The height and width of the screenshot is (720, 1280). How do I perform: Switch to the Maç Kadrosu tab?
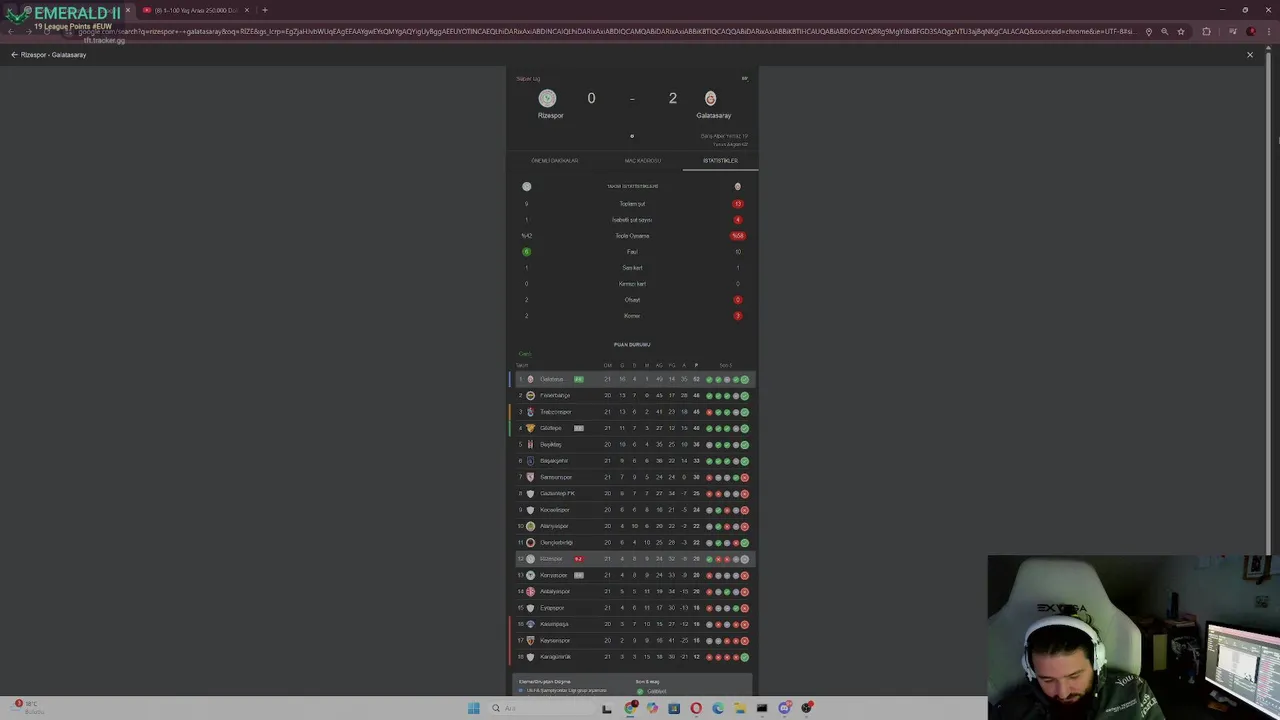tap(642, 161)
